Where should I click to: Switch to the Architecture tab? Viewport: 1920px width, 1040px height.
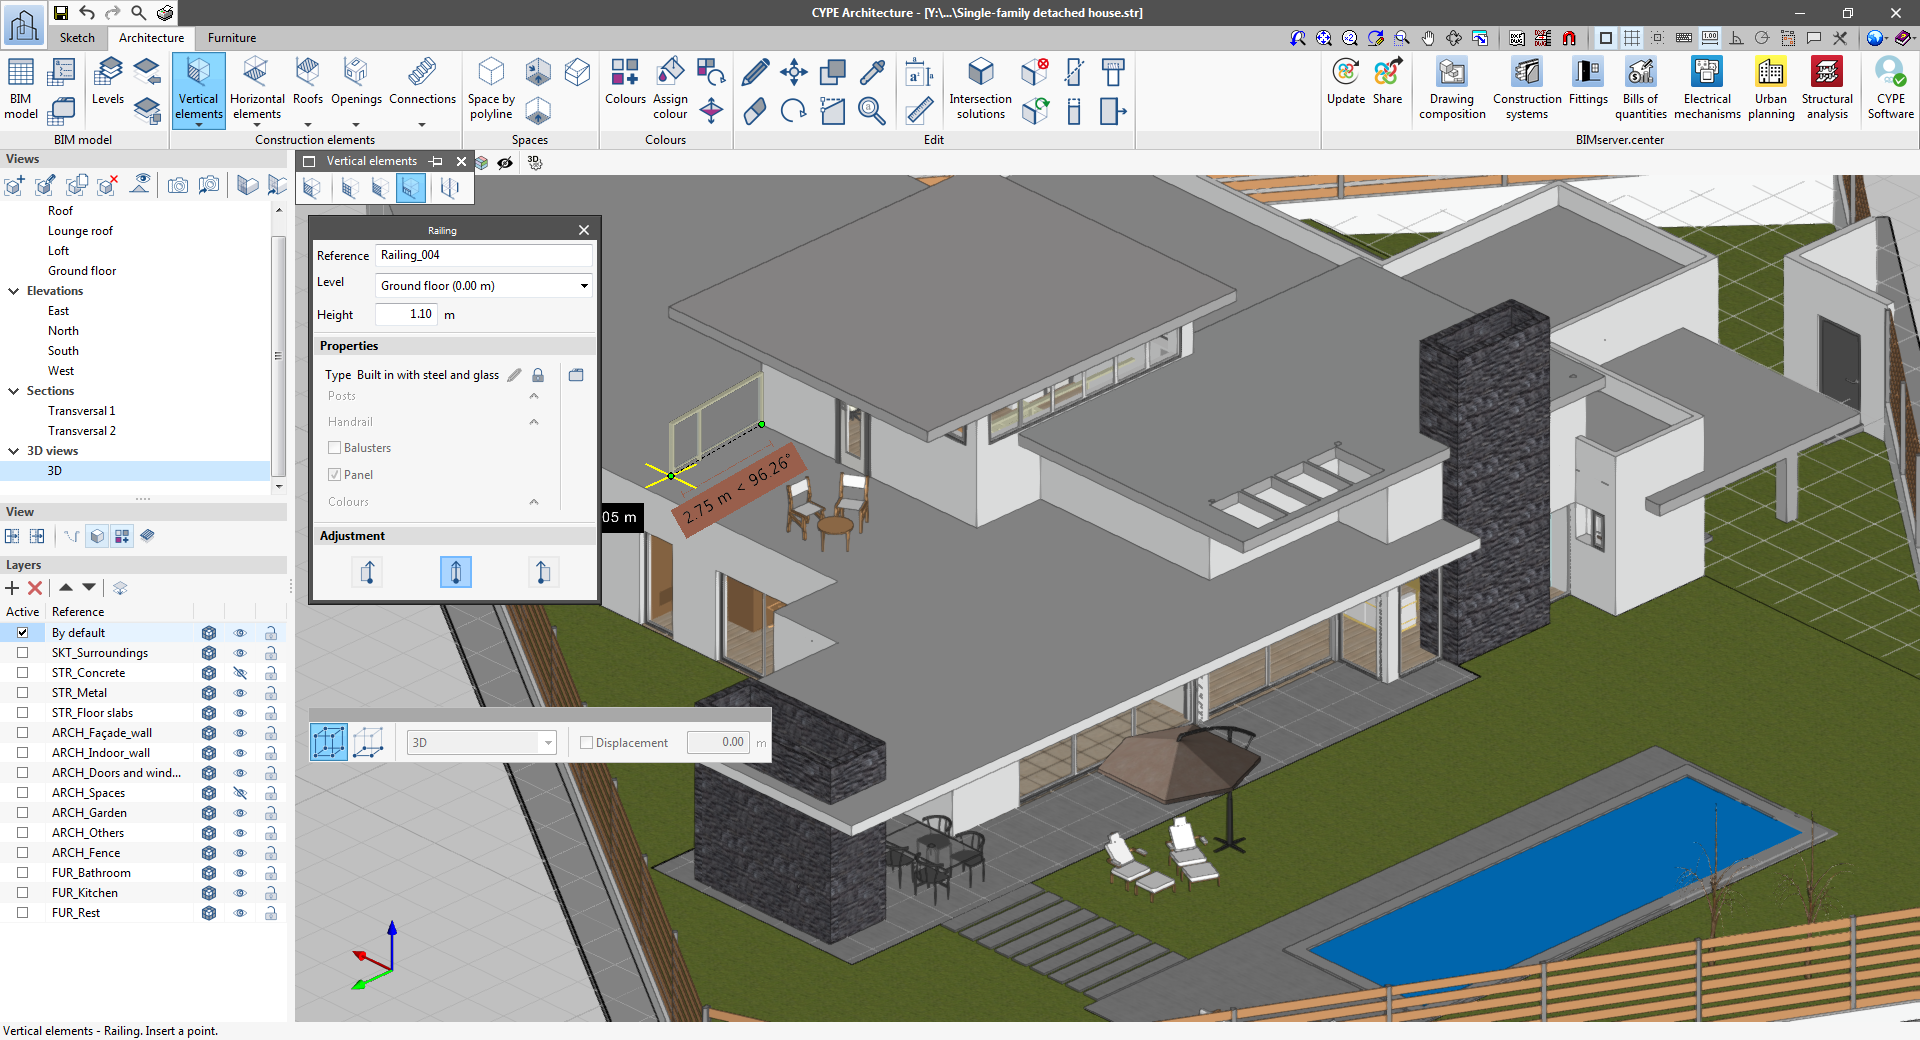coord(151,38)
